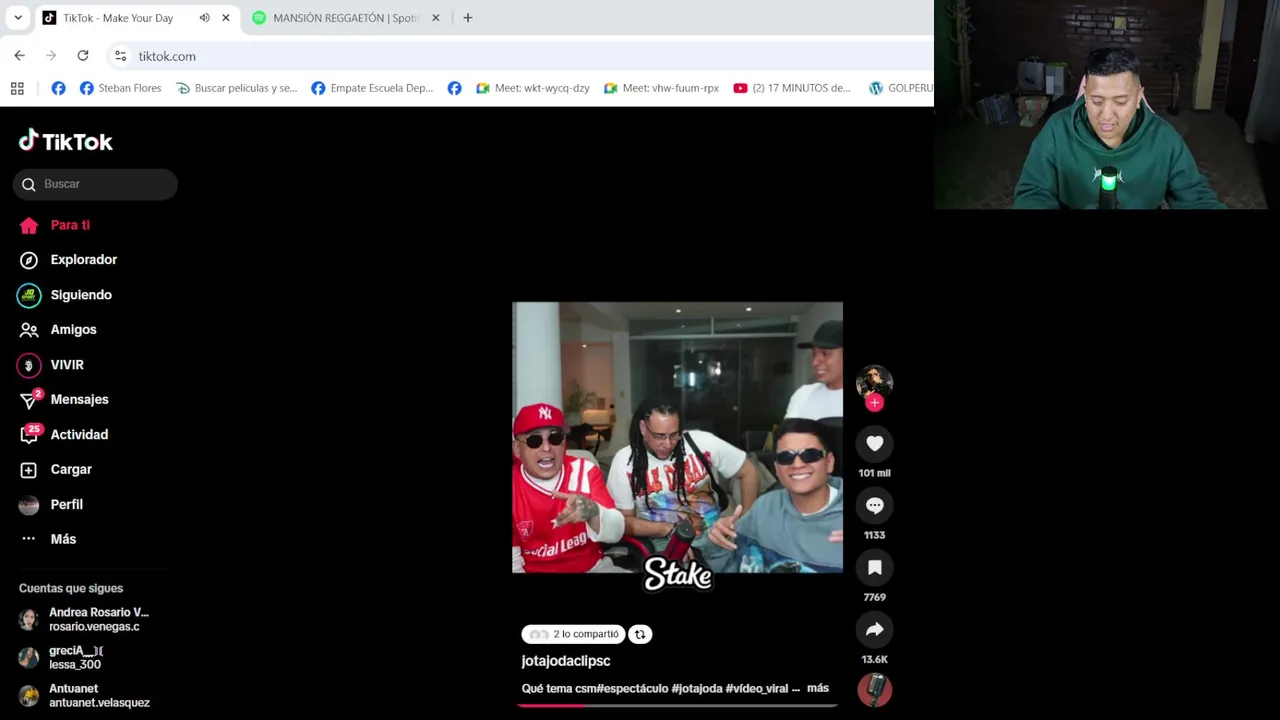Seek using the video progress bar
The width and height of the screenshot is (1280, 720).
(677, 705)
